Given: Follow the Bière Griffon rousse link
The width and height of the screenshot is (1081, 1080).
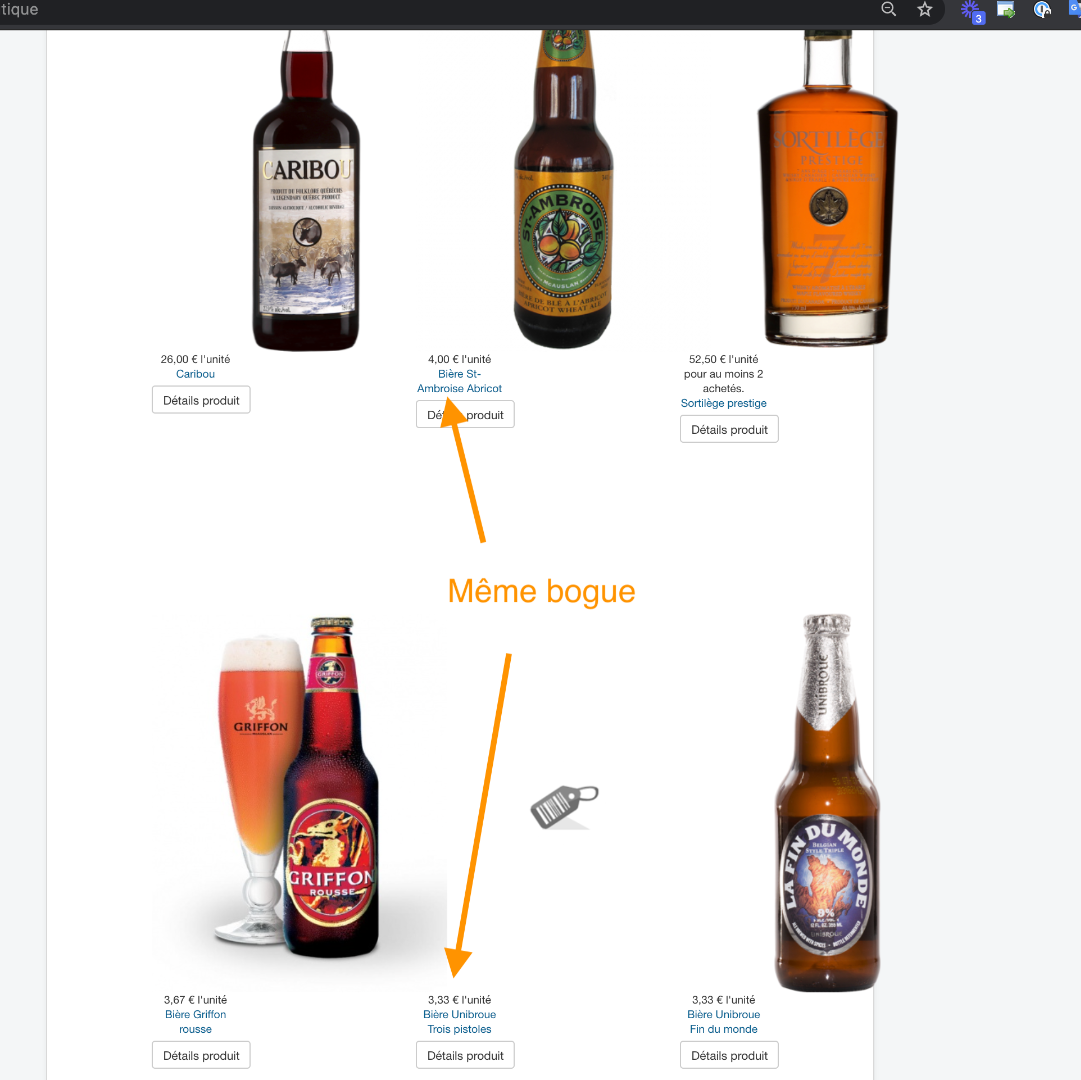Looking at the screenshot, I should pos(195,1021).
